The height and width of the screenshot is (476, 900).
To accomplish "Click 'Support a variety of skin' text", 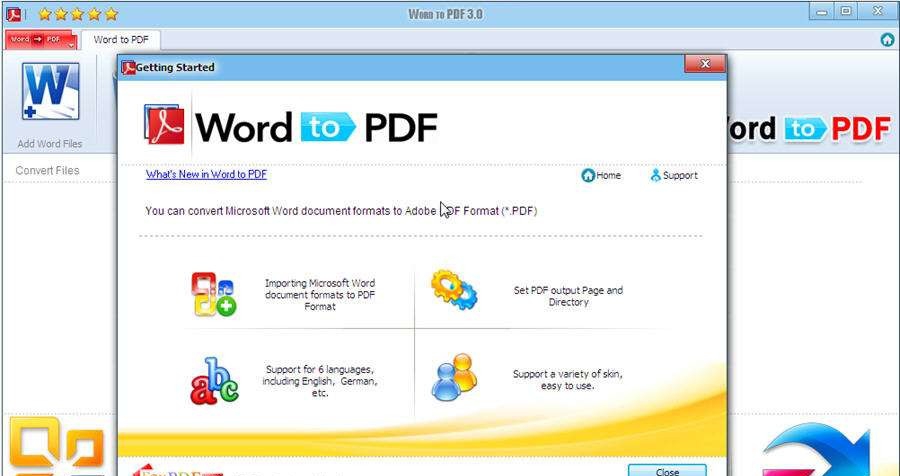I will point(568,380).
